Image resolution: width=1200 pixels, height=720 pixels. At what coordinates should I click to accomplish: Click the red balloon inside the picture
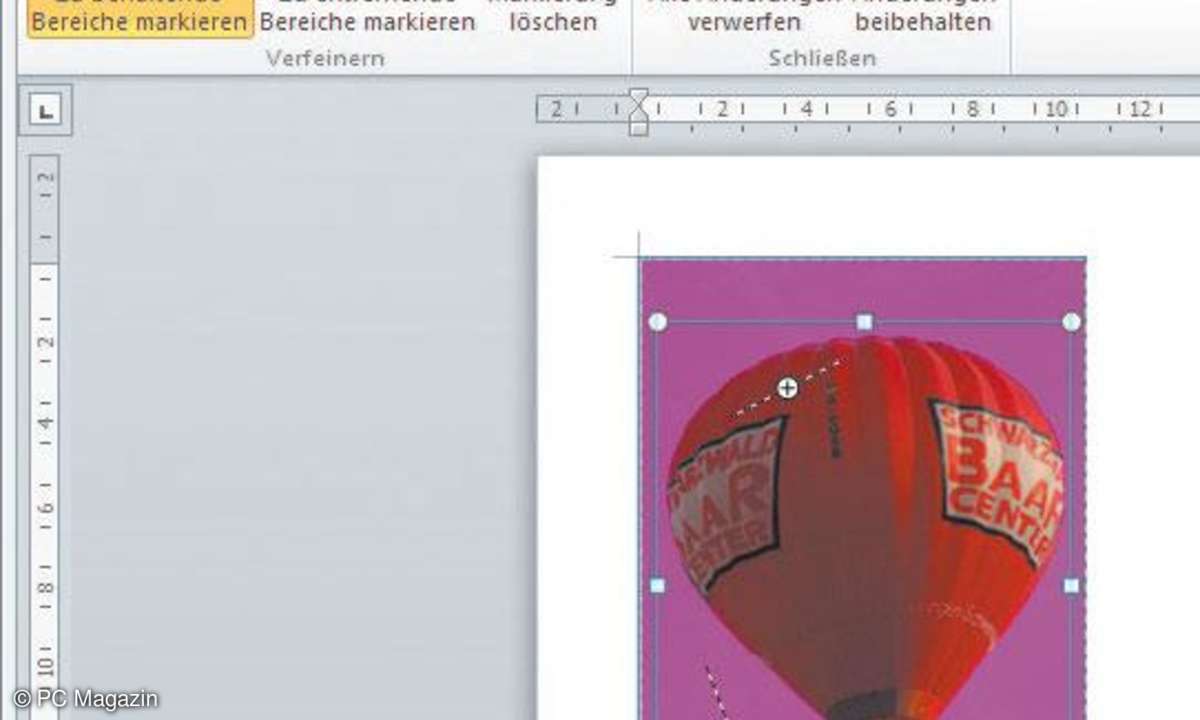[865, 530]
